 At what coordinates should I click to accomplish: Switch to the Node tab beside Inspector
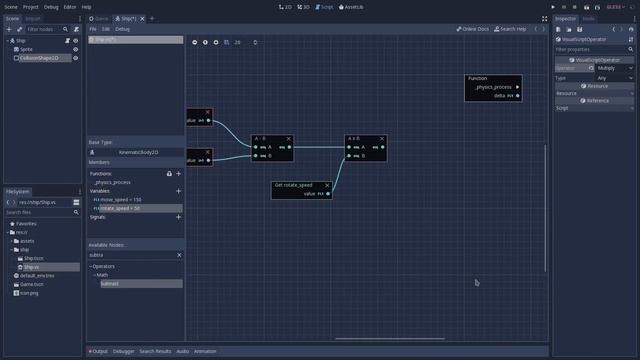[x=588, y=19]
